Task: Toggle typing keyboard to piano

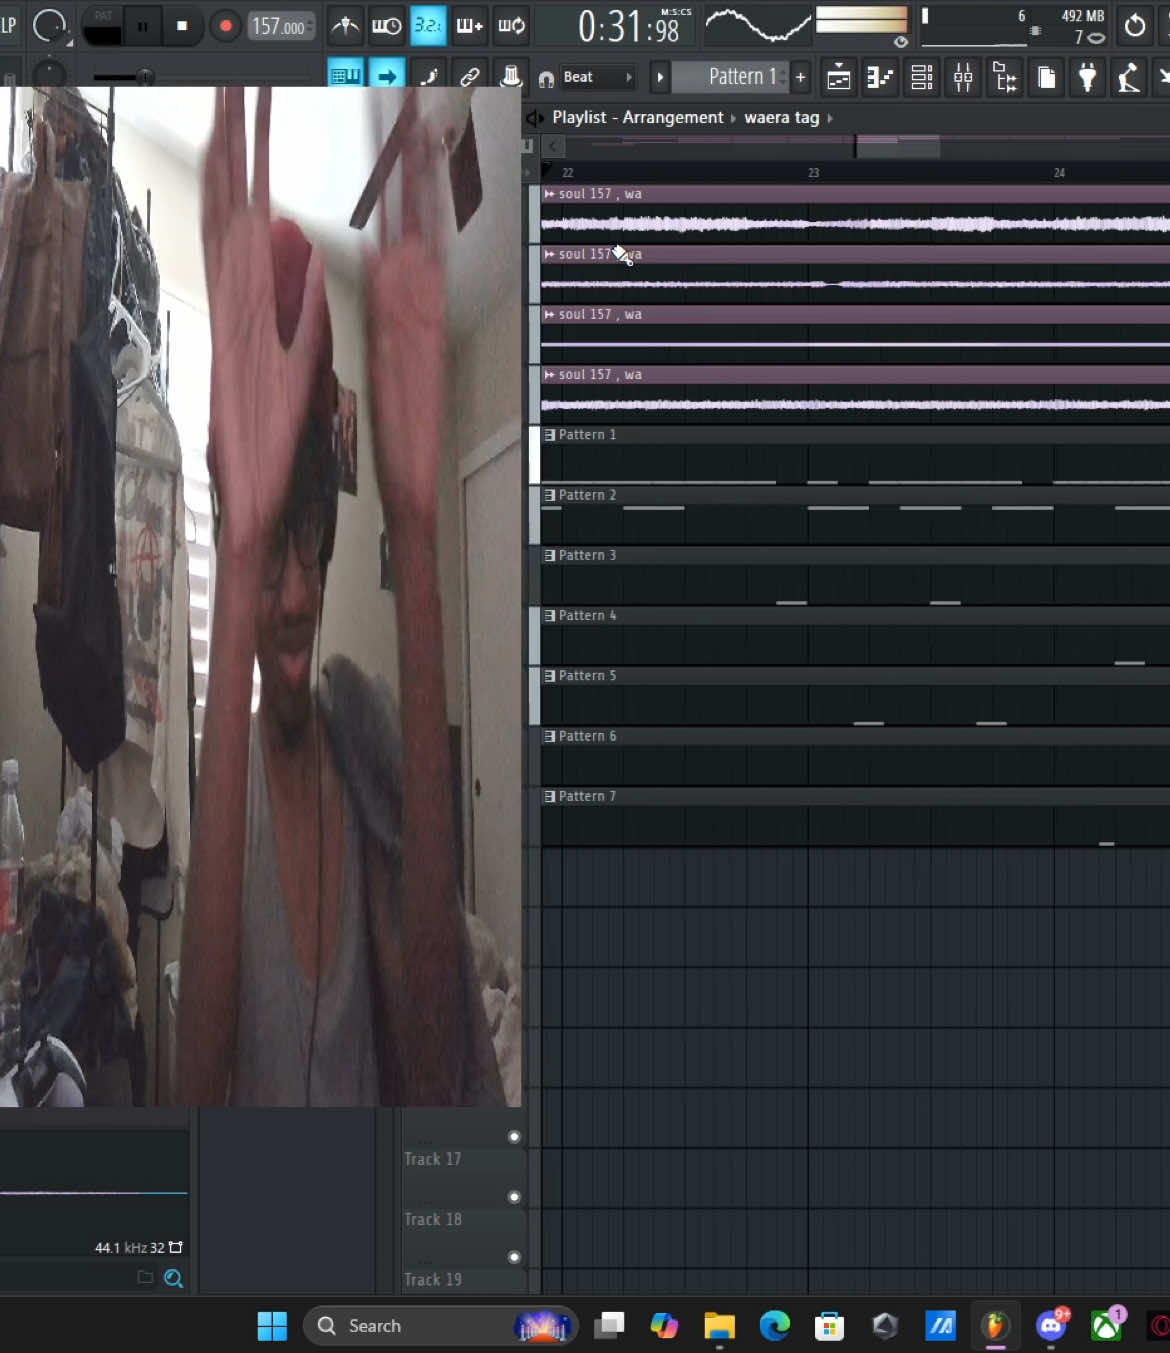Action: (x=345, y=77)
